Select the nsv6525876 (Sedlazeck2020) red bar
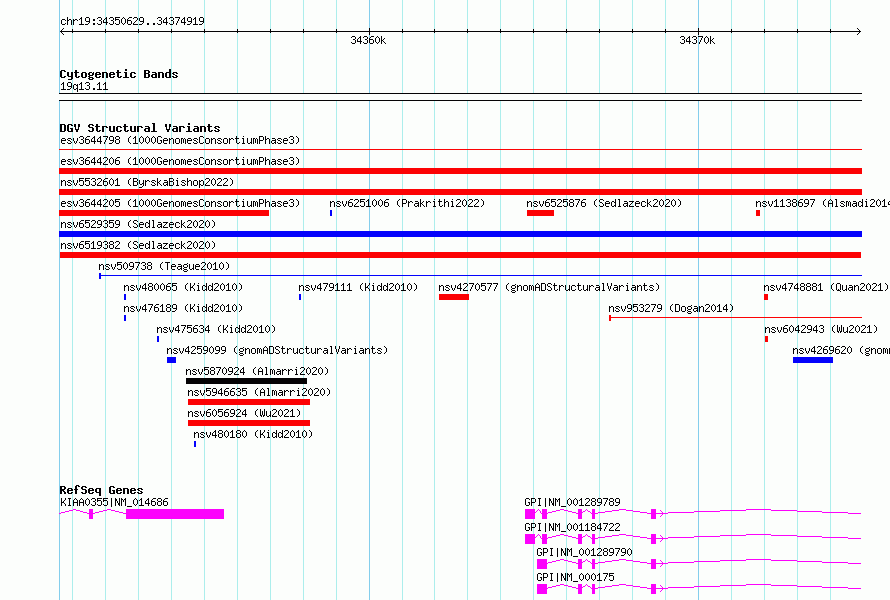This screenshot has width=890, height=600. pos(540,213)
